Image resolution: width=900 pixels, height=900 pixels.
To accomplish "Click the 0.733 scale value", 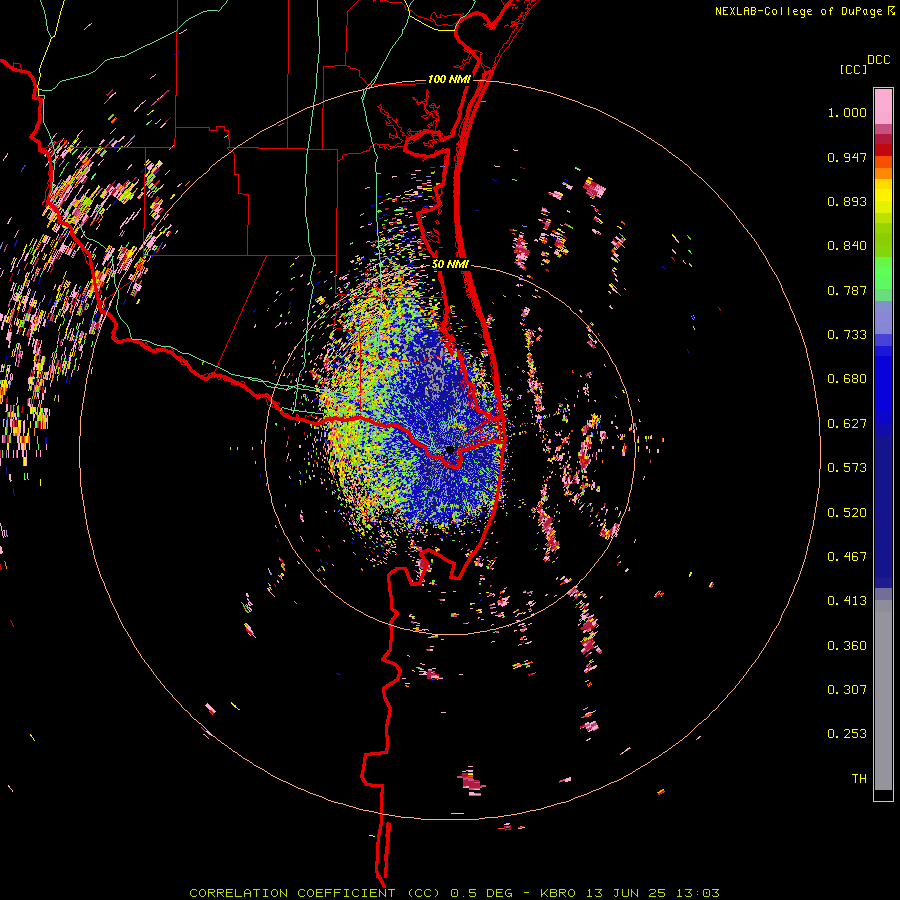I will 847,335.
